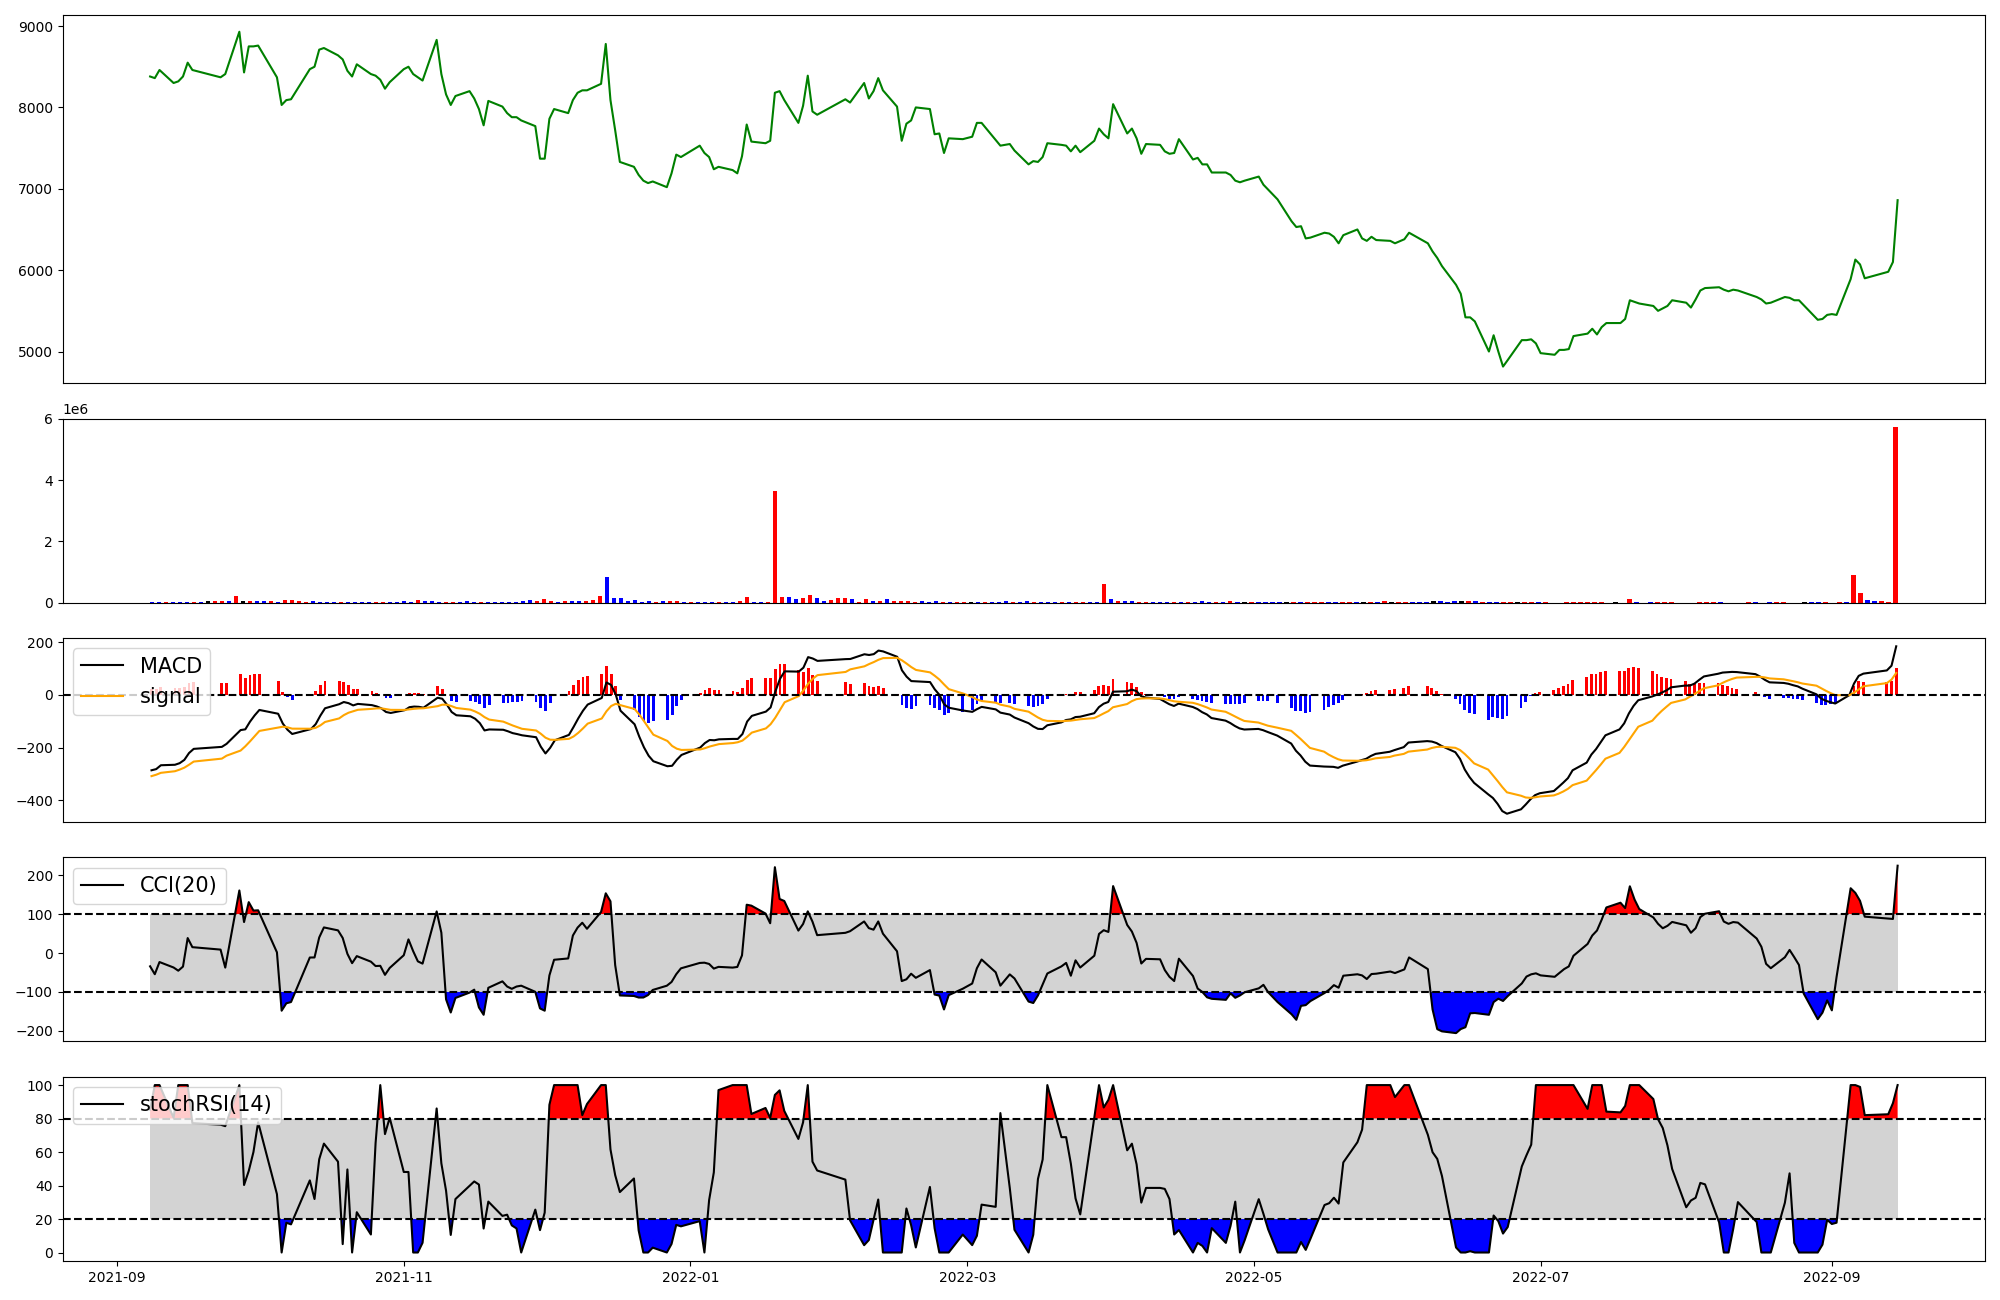Click the stochRSI(14) legend label

(205, 1104)
